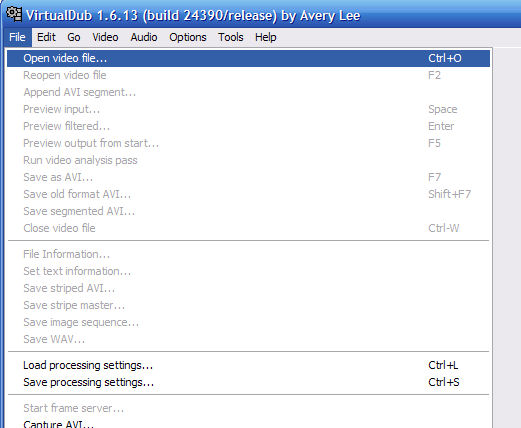Click the File Information… entry

click(x=248, y=254)
